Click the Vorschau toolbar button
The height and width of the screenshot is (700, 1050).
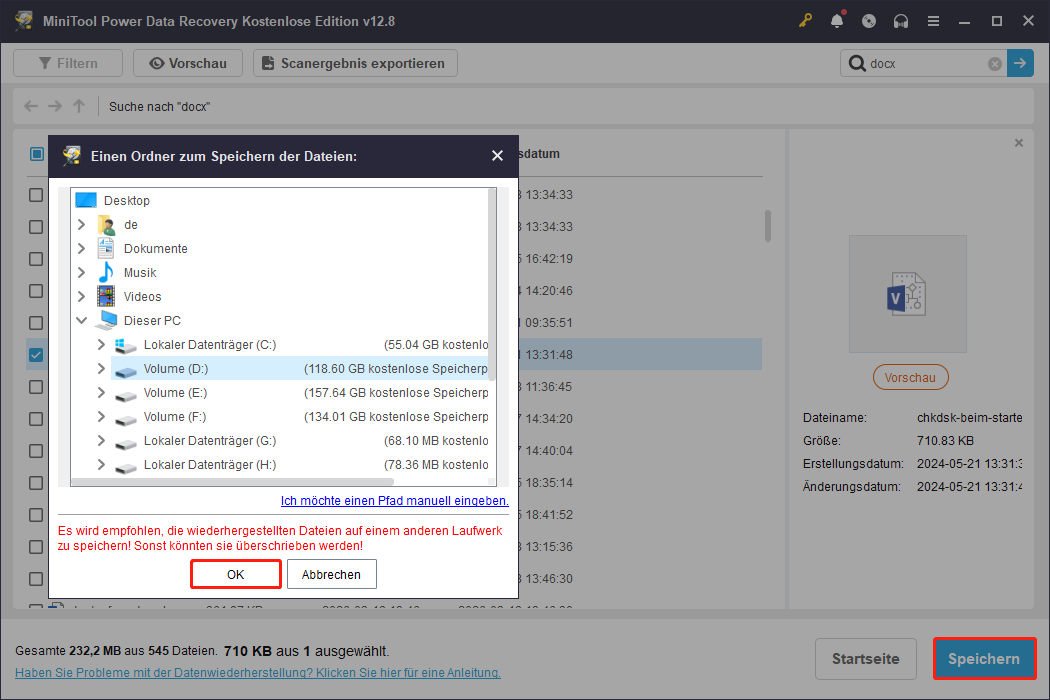[x=188, y=63]
